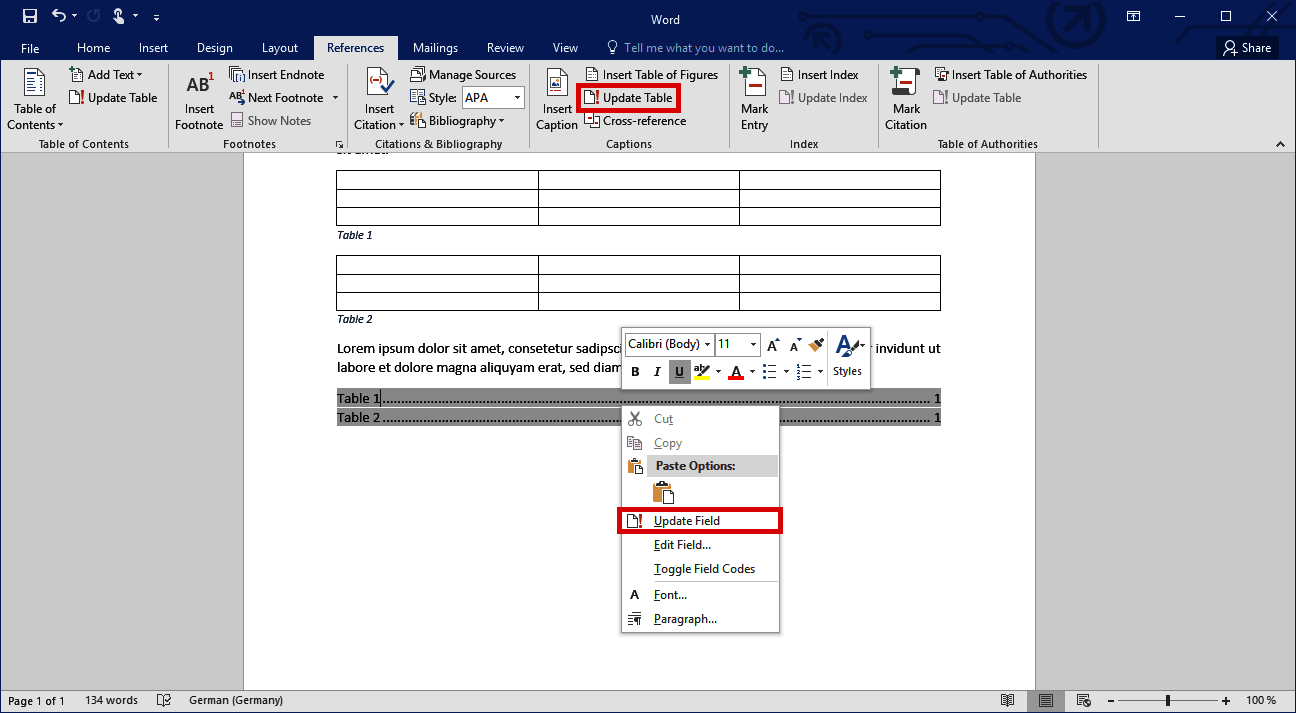Screen dimensions: 1296x713
Task: Toggle Show Notes in Footnotes group
Action: pos(271,120)
